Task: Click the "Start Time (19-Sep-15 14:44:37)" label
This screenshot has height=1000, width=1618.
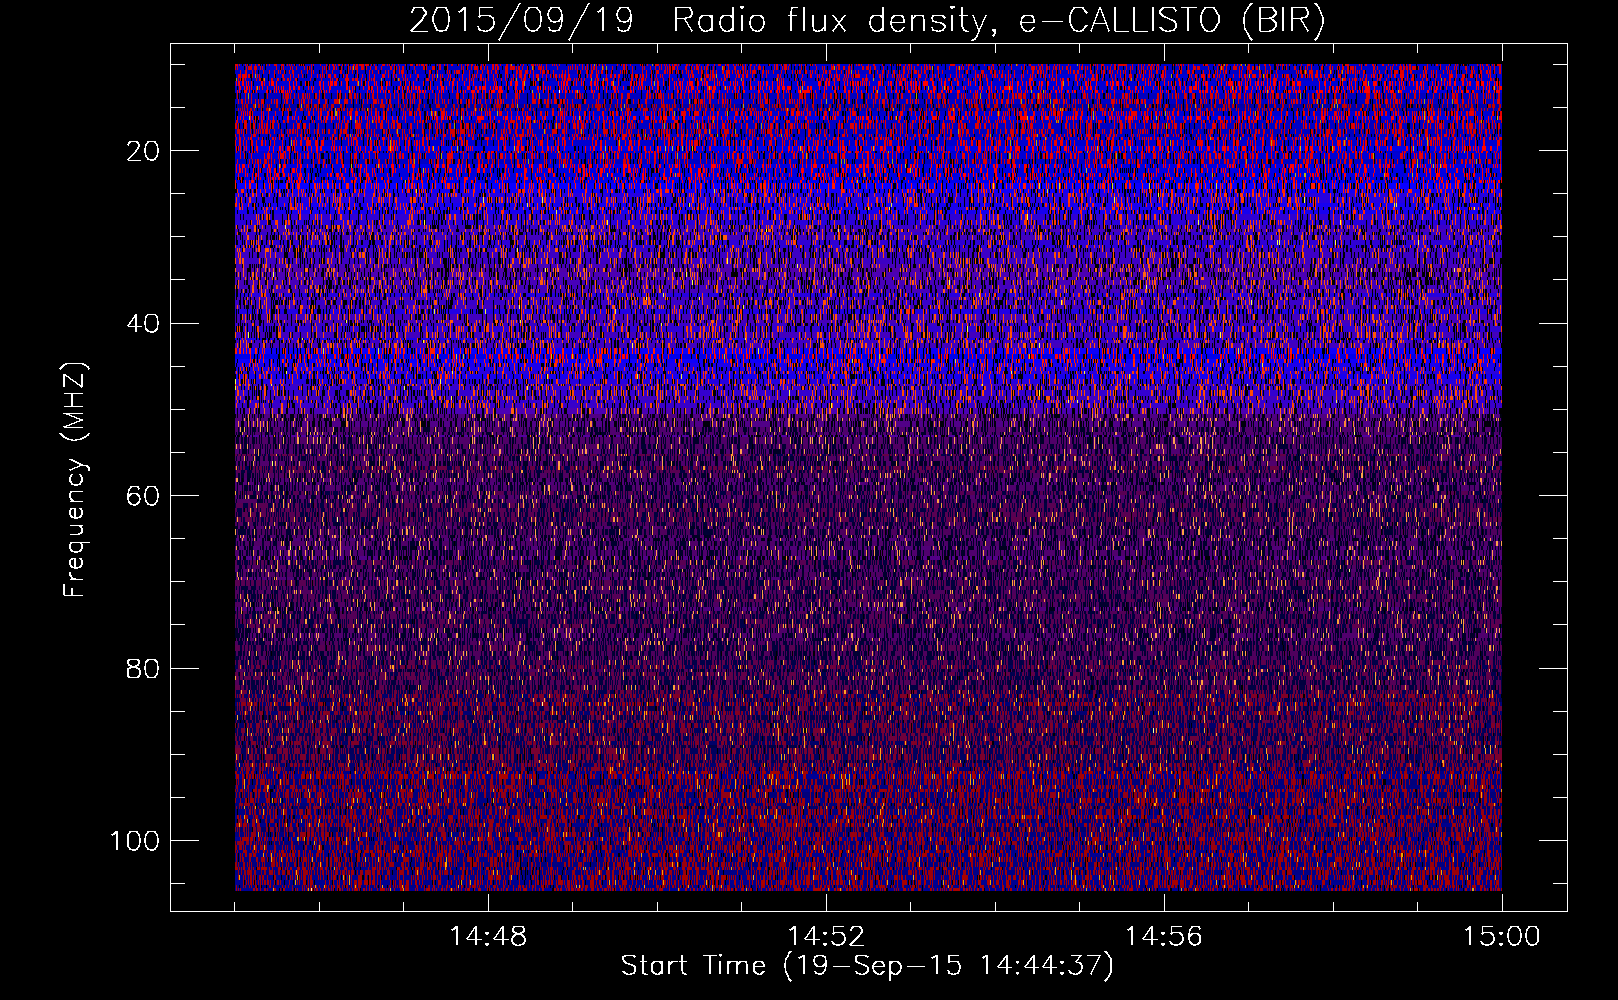Action: pos(867,966)
